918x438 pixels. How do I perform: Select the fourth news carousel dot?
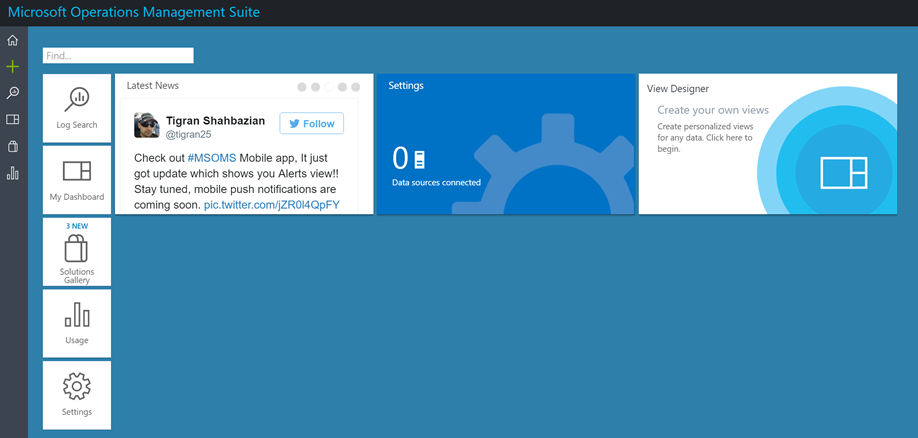(x=342, y=87)
